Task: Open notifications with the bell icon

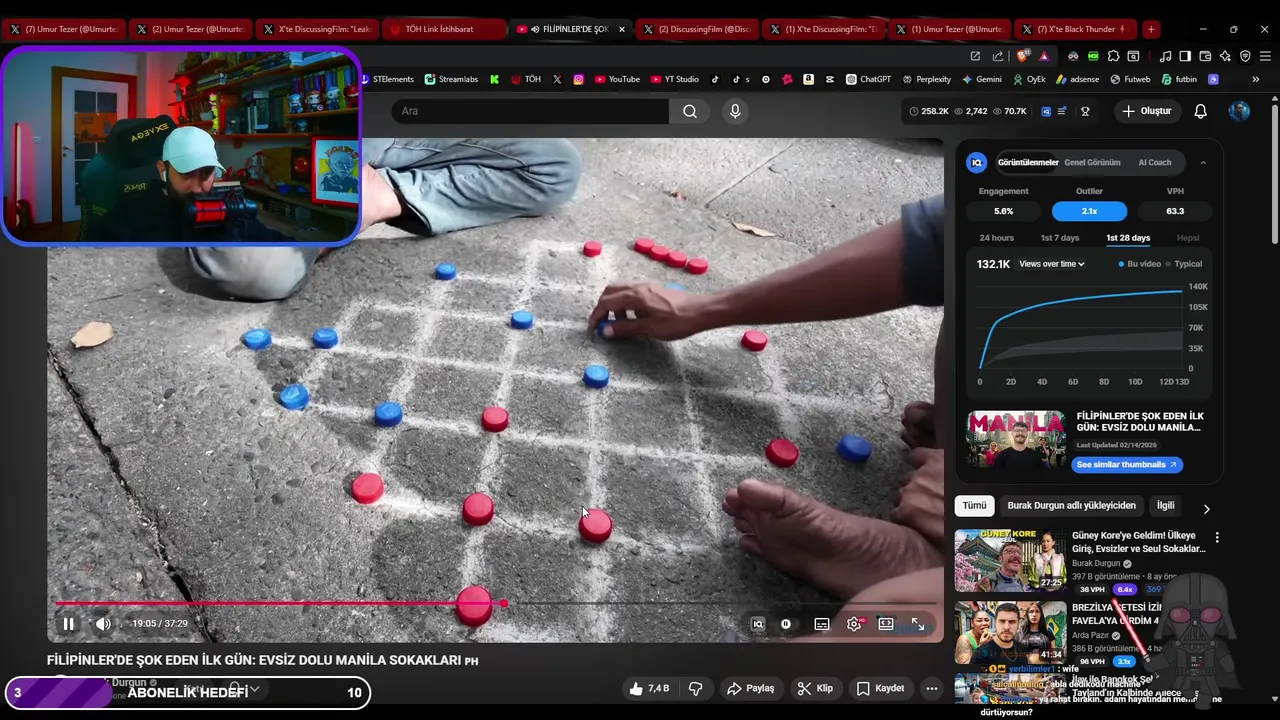Action: [1201, 111]
